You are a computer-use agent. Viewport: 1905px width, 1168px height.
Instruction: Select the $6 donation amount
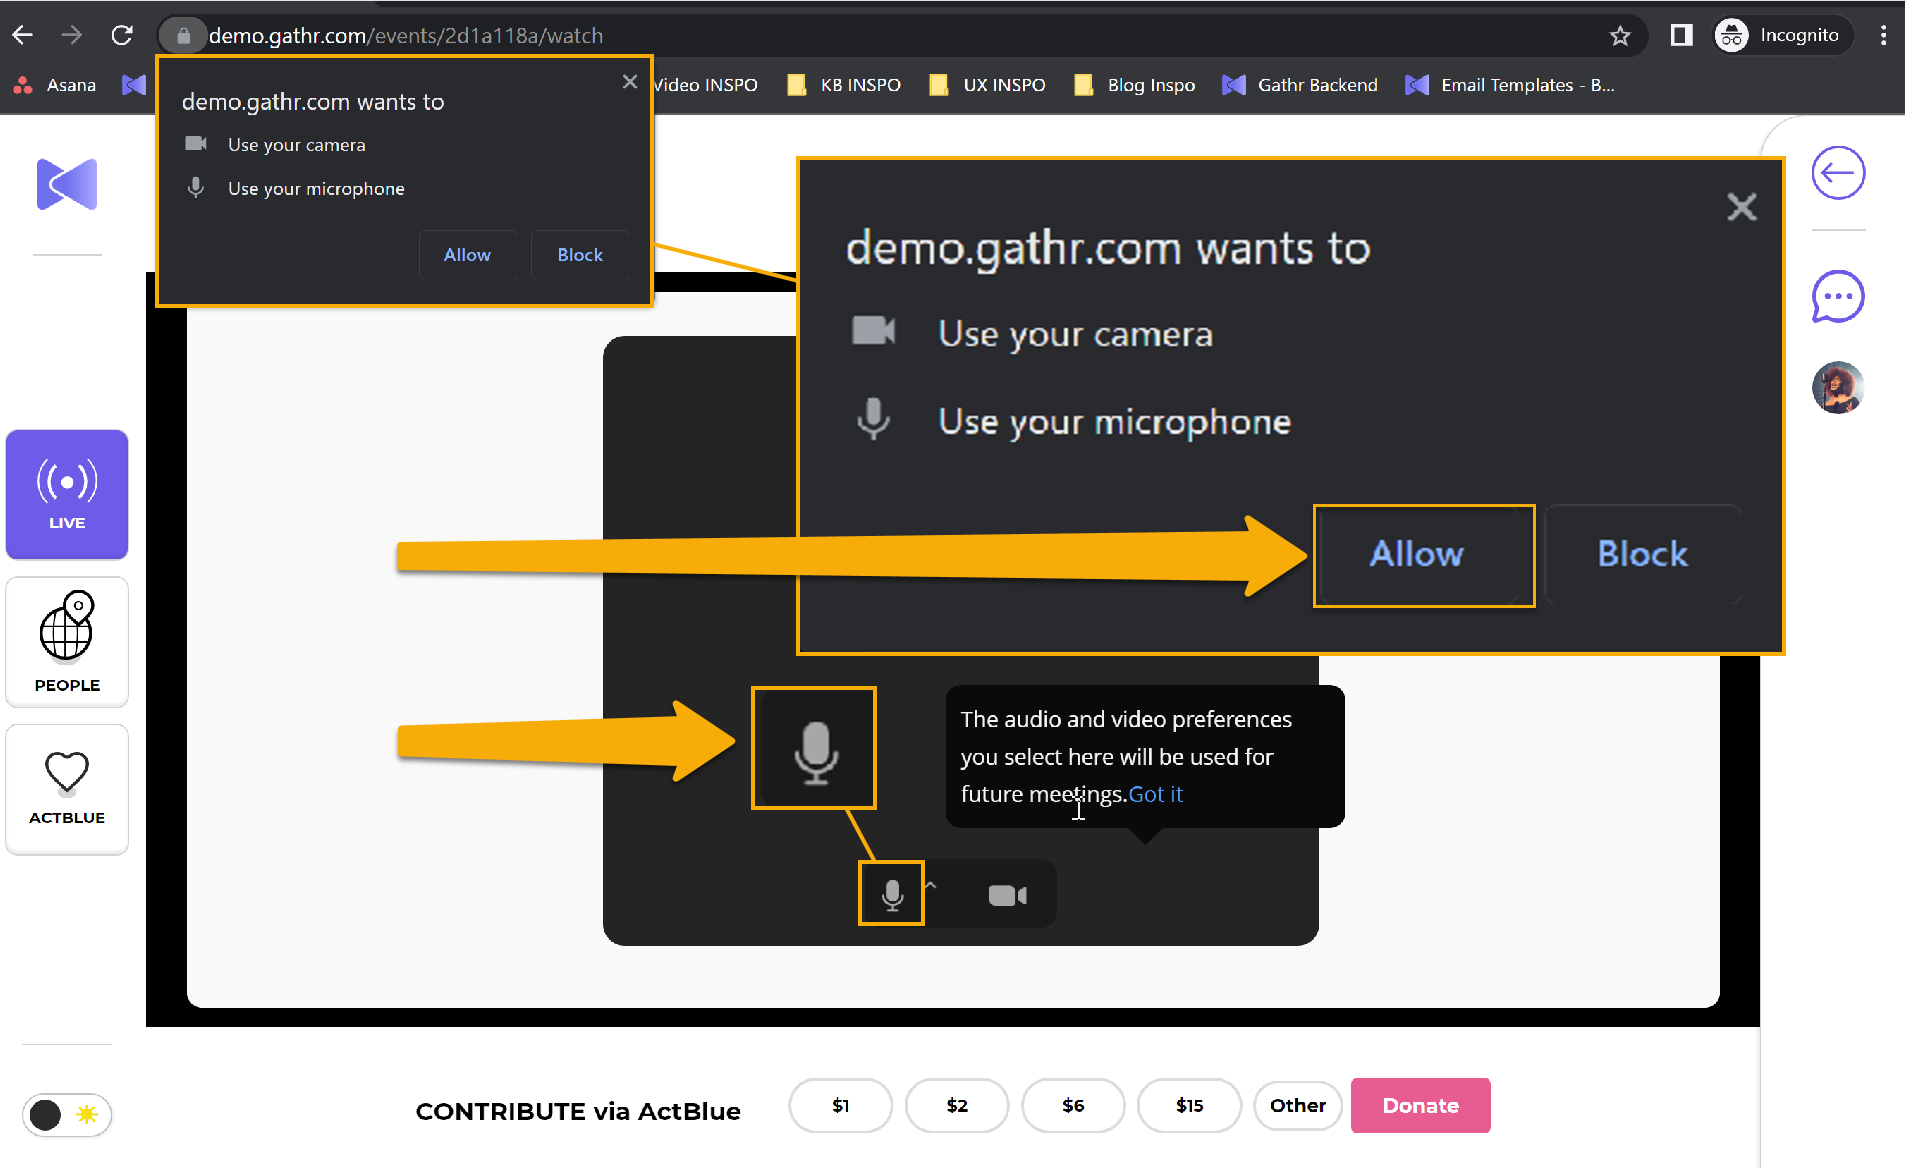(1073, 1105)
